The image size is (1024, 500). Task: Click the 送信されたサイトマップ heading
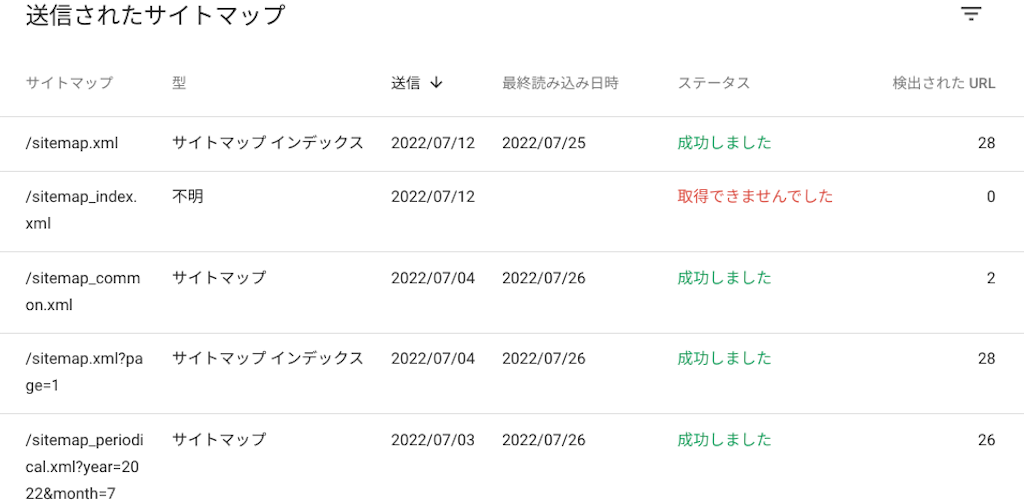click(x=155, y=15)
